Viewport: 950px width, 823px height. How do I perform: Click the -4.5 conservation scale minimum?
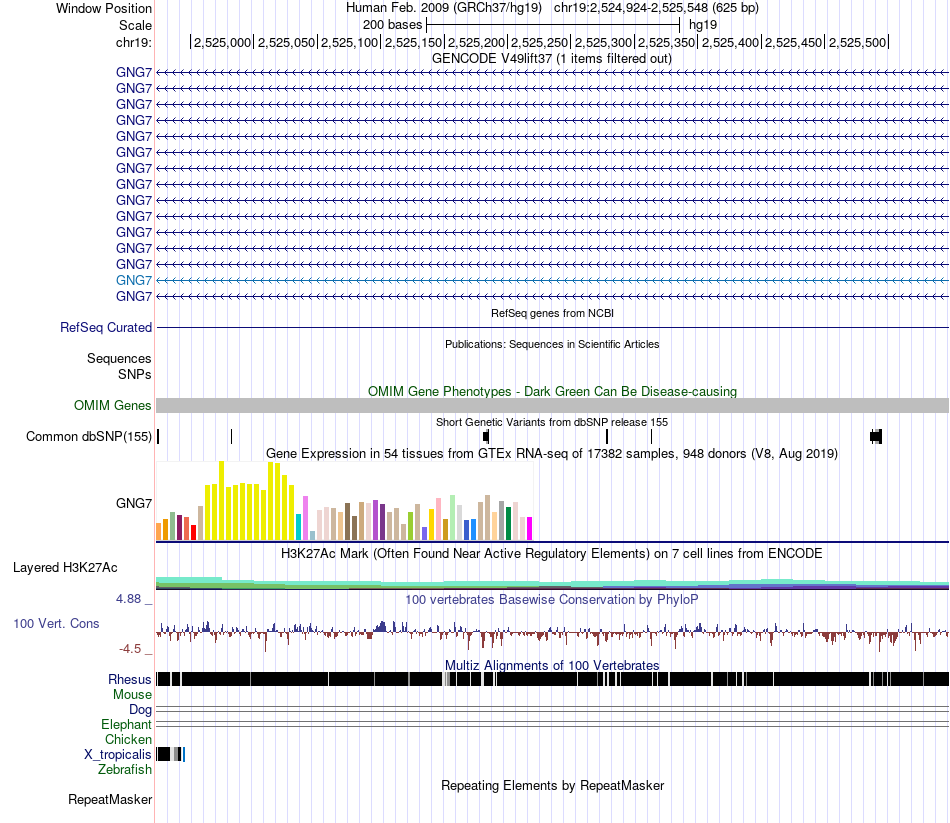pos(130,649)
